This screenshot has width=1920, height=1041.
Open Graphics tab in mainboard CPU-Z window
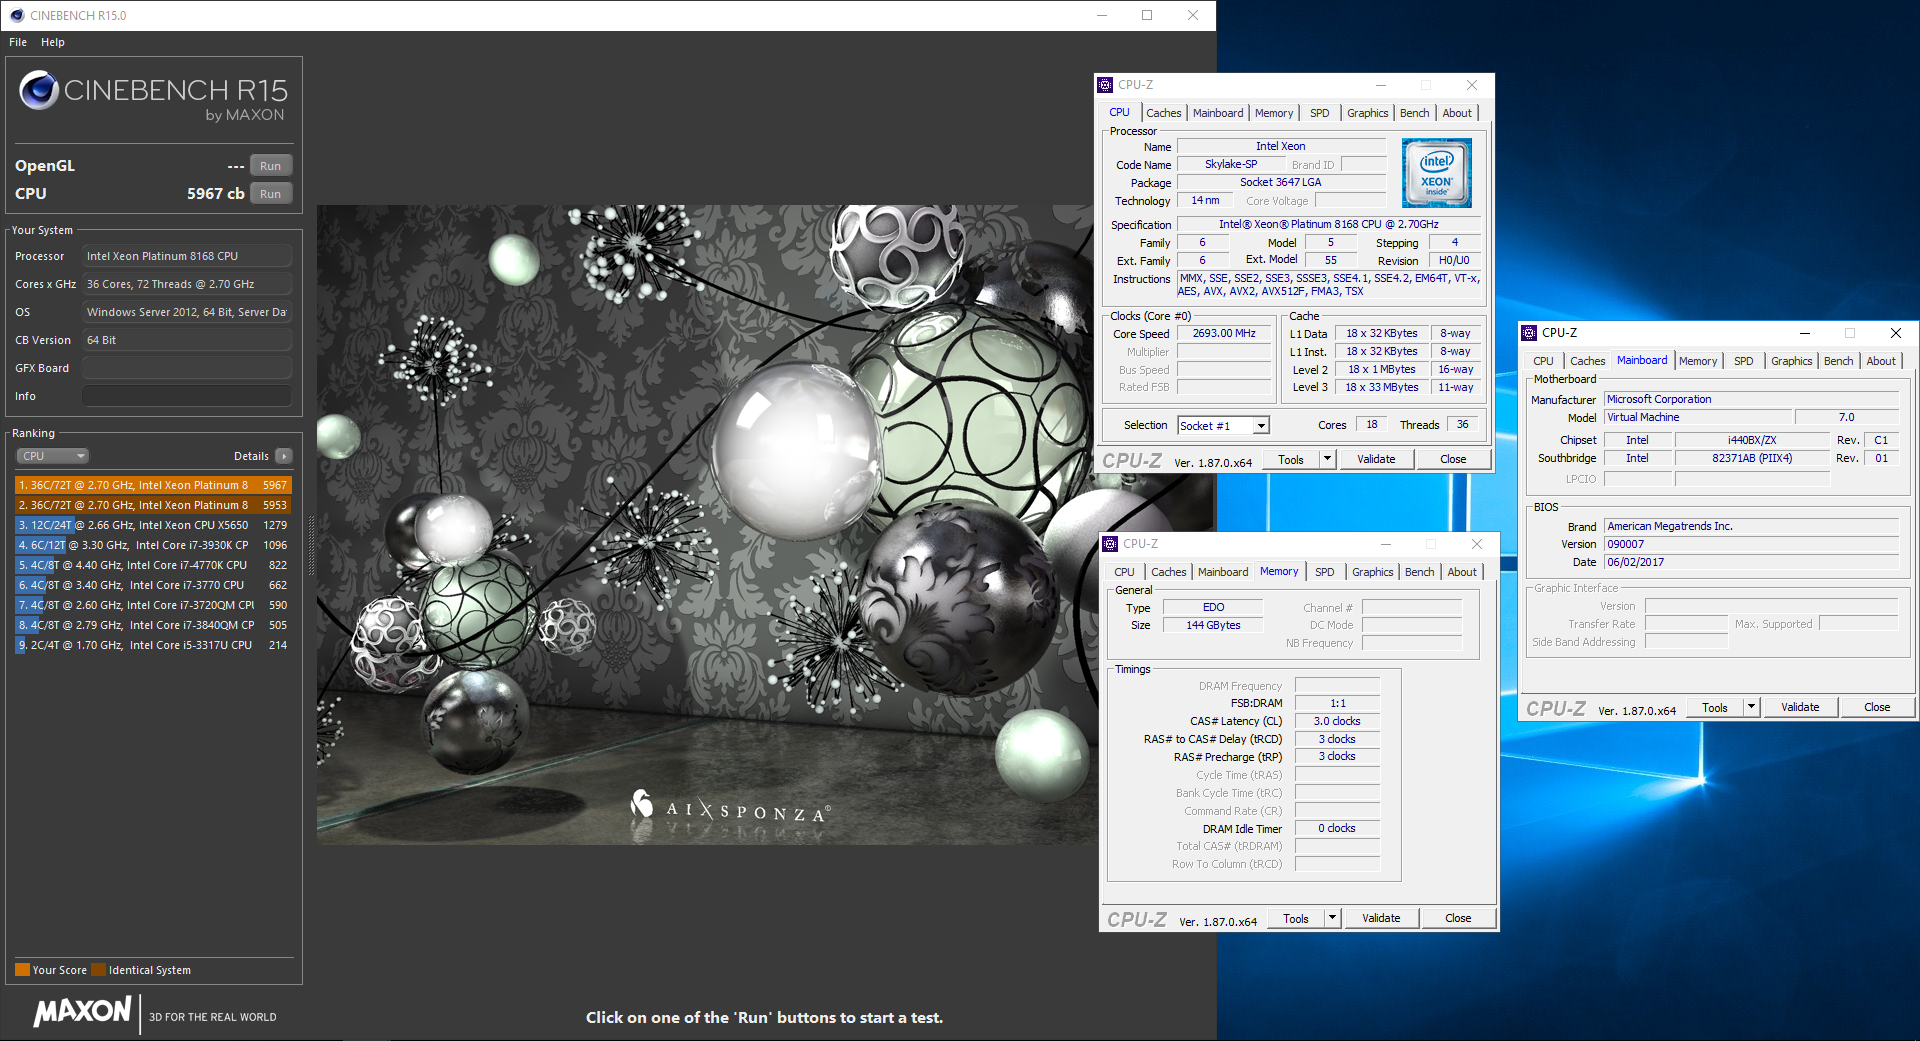(1791, 361)
